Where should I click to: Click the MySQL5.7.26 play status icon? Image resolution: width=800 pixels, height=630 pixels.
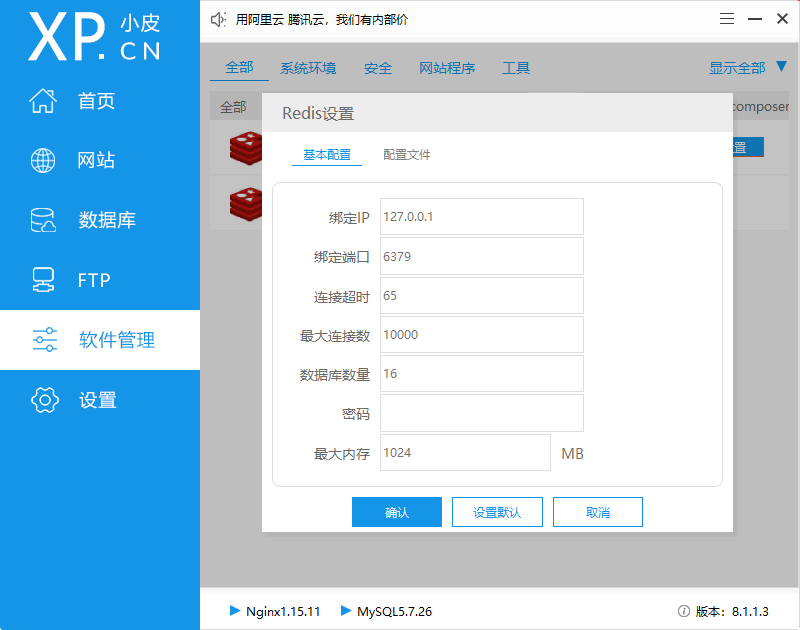346,611
